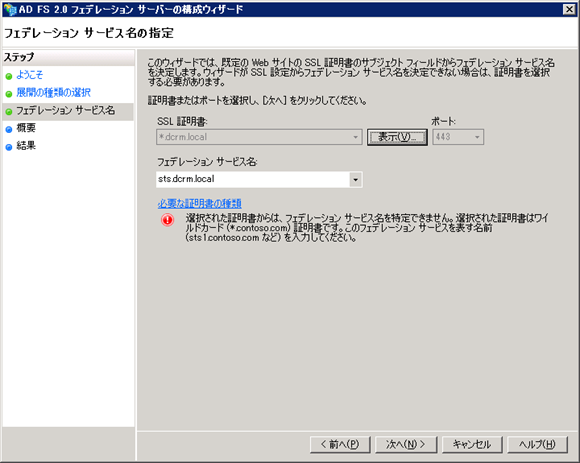Click the blue bullet beside 概要 step

(x=9, y=129)
